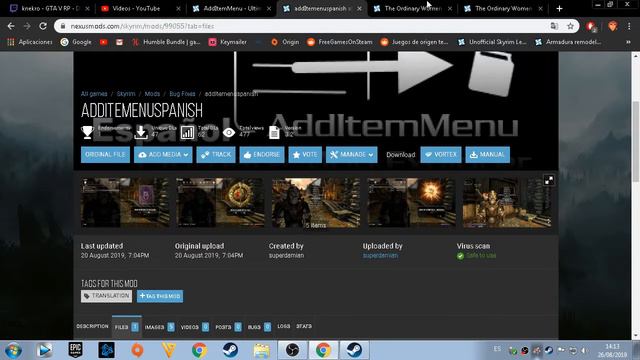640x360 pixels.
Task: Open the 'All games' breadcrumb link
Action: [x=94, y=94]
